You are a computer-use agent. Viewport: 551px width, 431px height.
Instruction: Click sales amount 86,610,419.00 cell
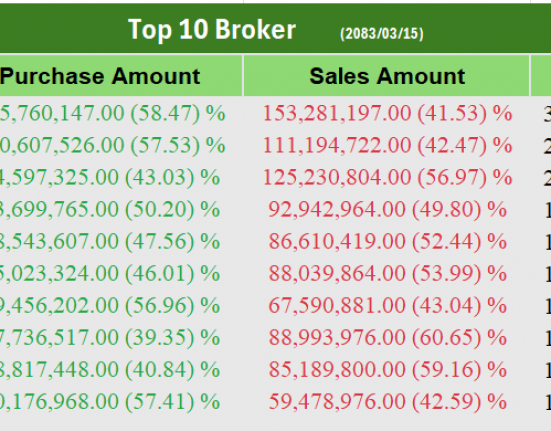click(387, 241)
